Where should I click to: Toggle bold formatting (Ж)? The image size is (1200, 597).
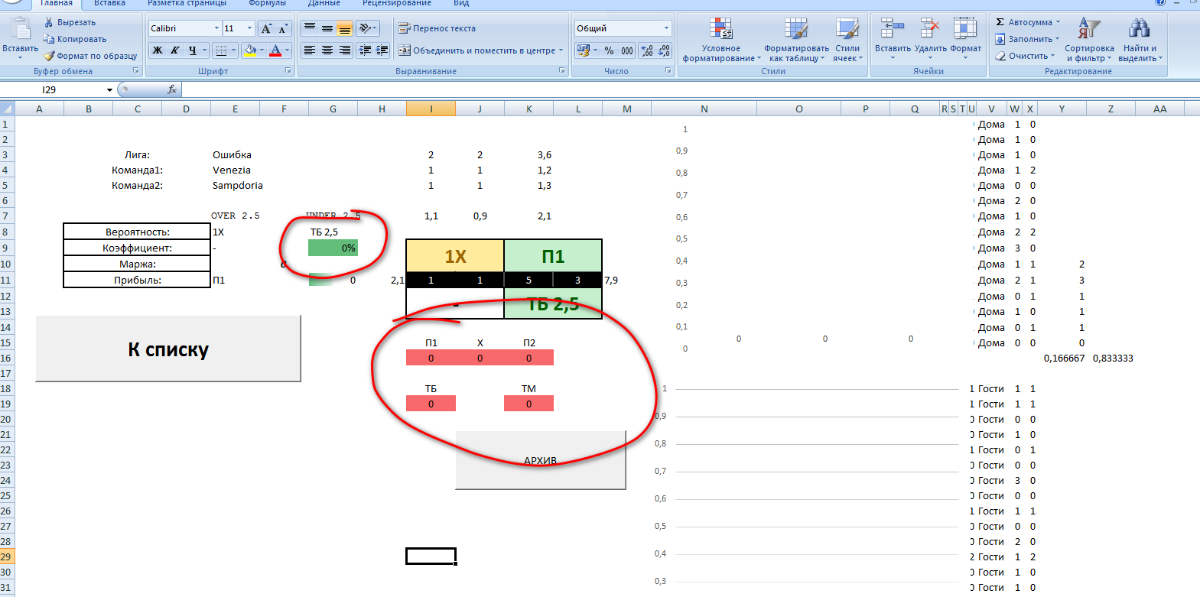(x=157, y=50)
